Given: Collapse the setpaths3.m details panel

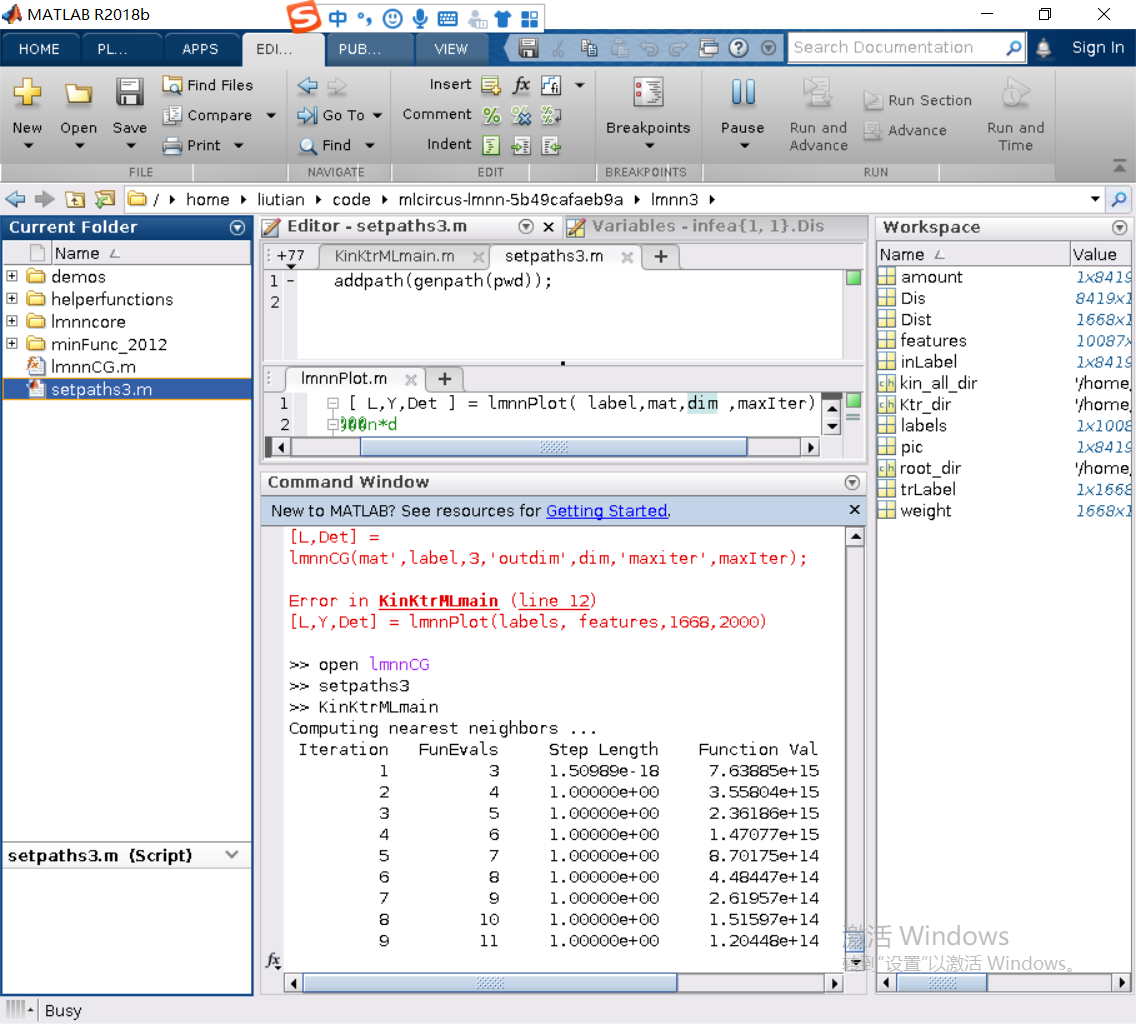Looking at the screenshot, I should [232, 855].
